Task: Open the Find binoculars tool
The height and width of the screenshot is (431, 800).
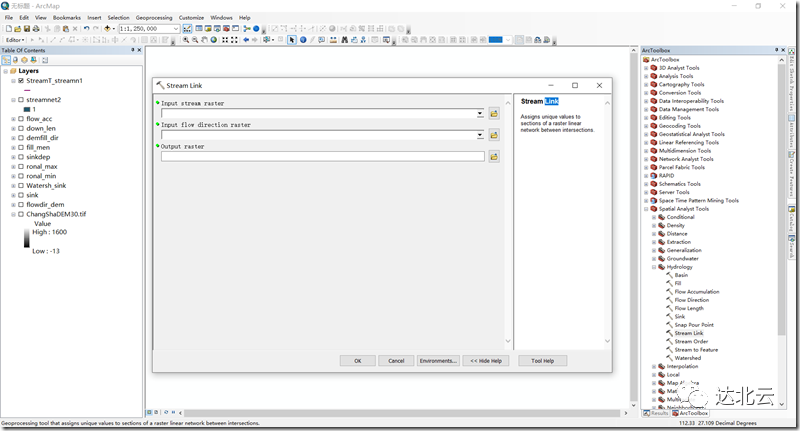Action: pyautogui.click(x=344, y=40)
